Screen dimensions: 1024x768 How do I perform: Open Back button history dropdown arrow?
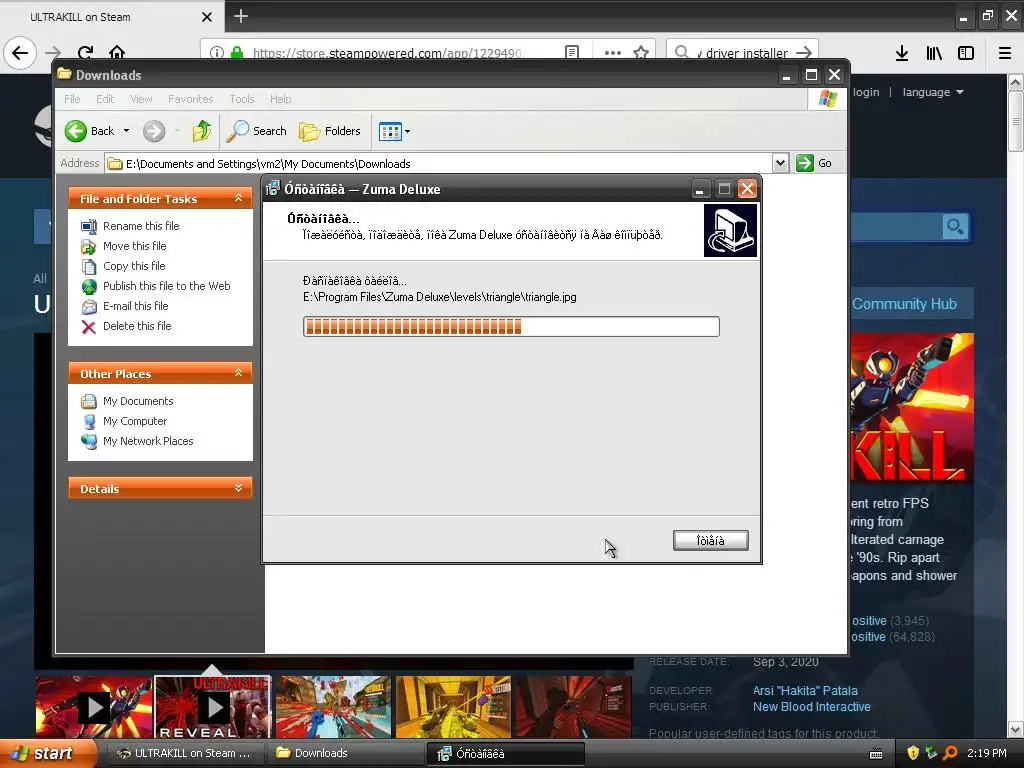click(x=127, y=131)
